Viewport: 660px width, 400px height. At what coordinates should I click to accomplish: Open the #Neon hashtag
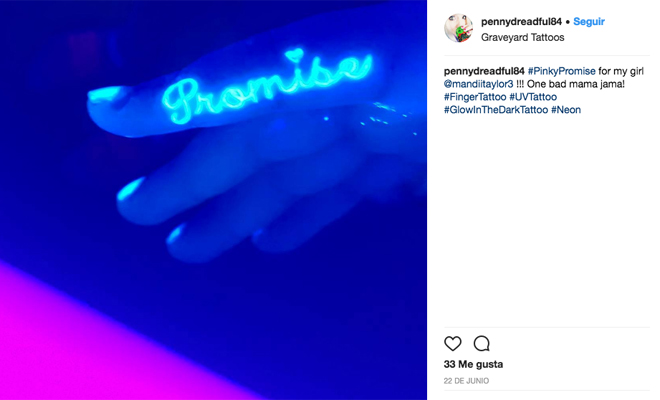(x=566, y=110)
